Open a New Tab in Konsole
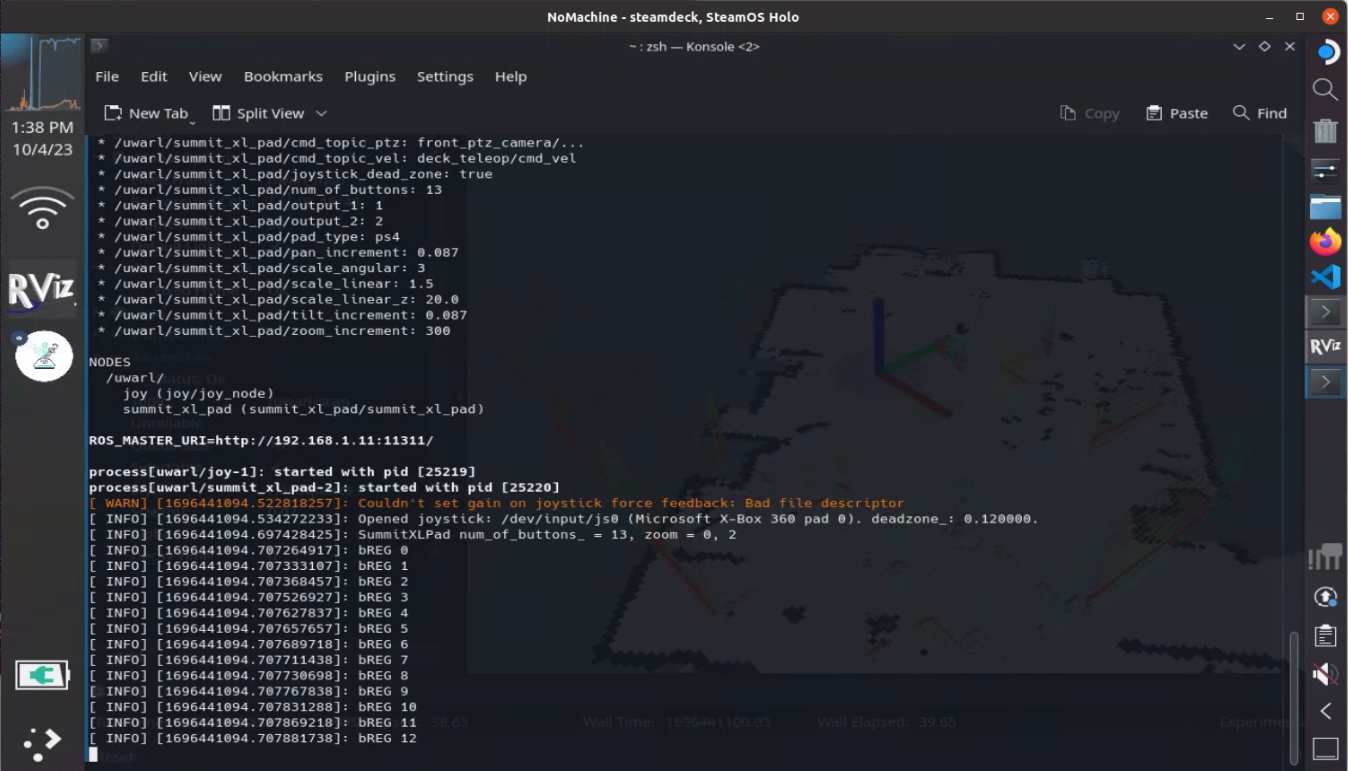 (147, 114)
